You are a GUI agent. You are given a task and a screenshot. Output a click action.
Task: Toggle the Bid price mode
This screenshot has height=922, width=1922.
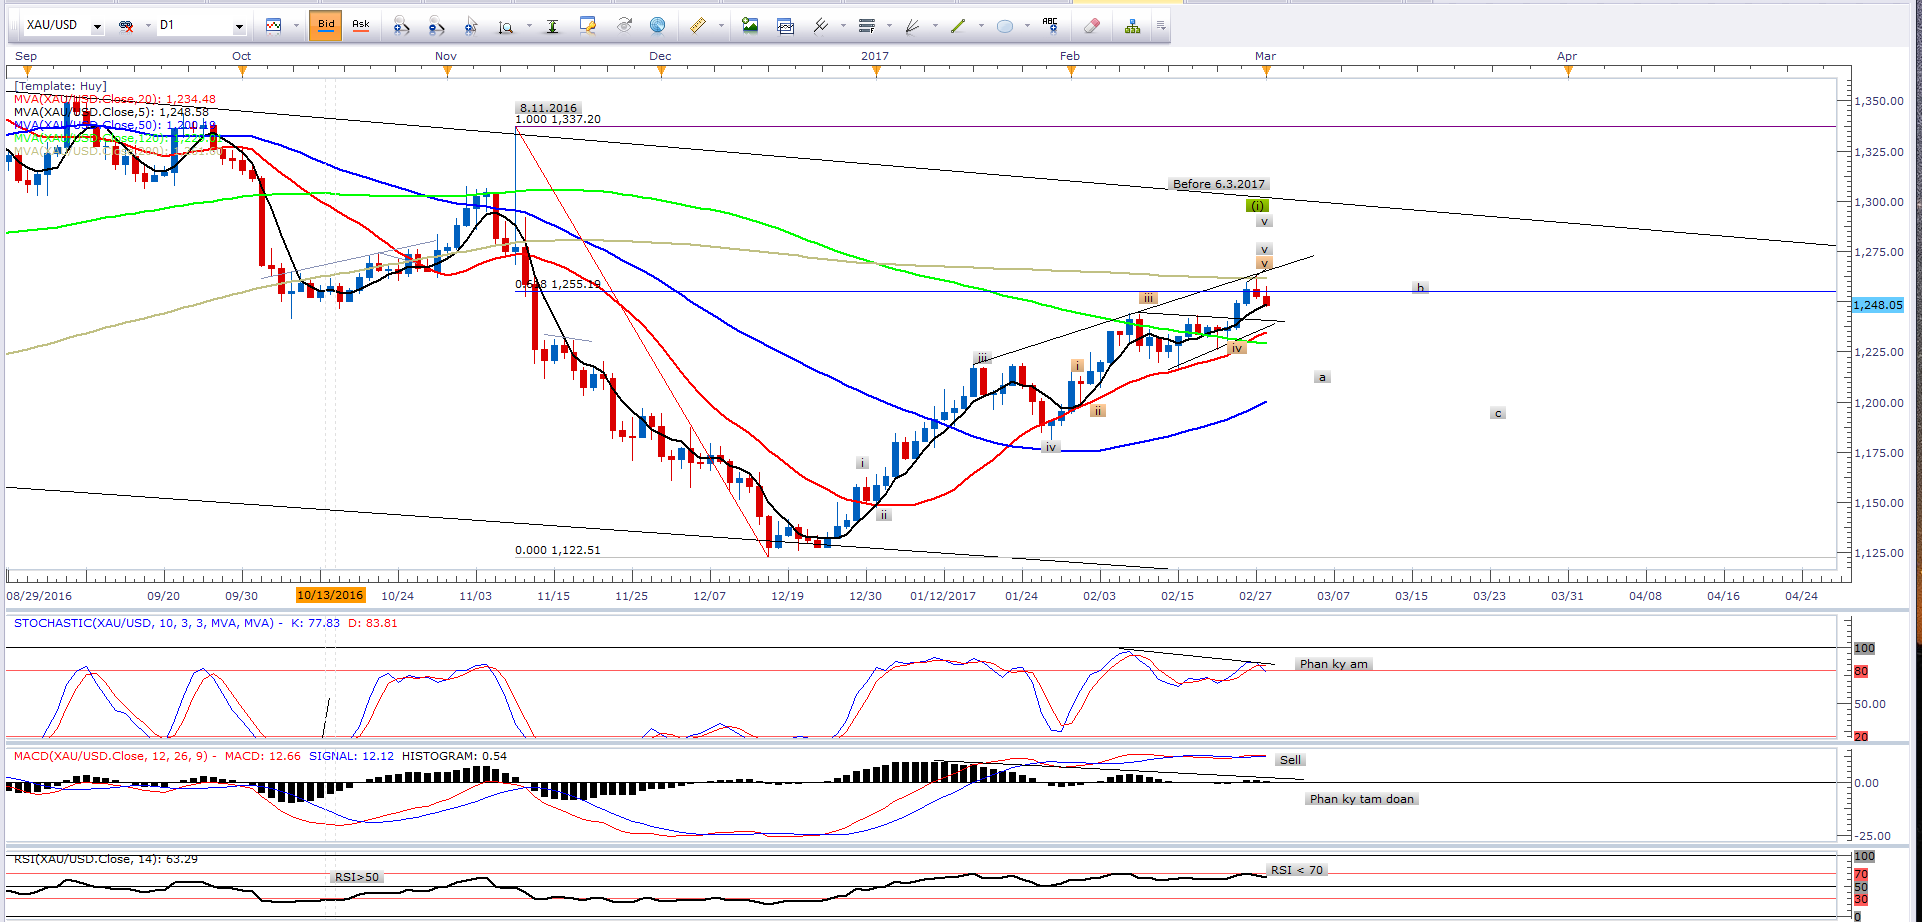pyautogui.click(x=326, y=25)
